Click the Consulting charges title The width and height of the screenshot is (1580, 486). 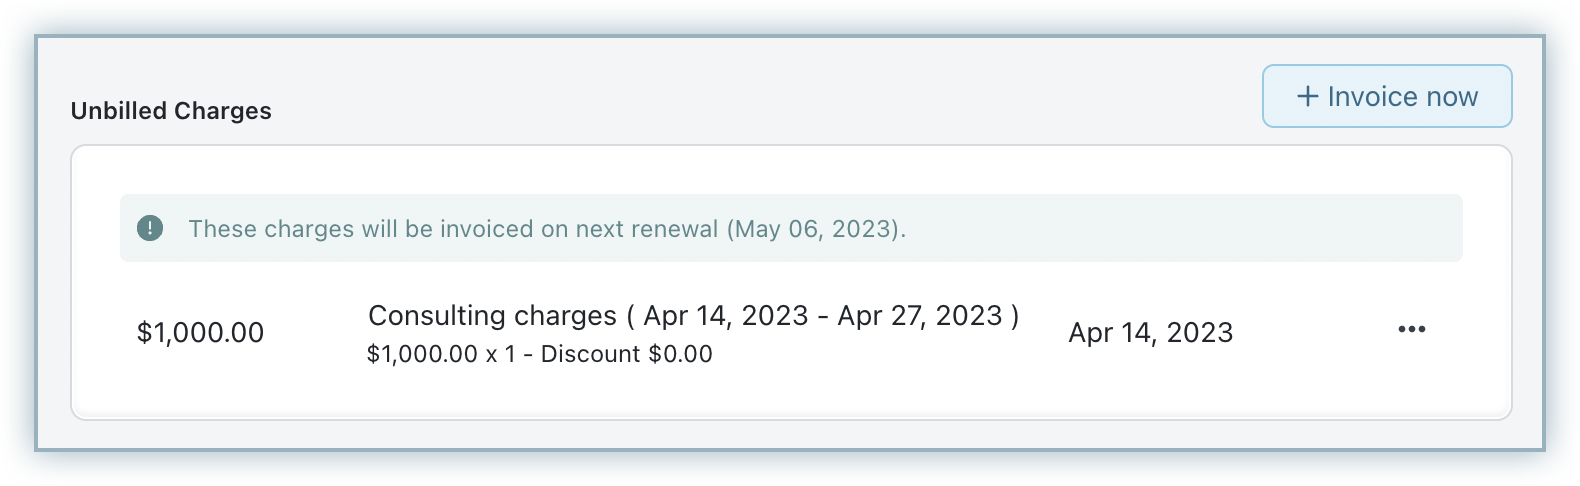pos(492,316)
